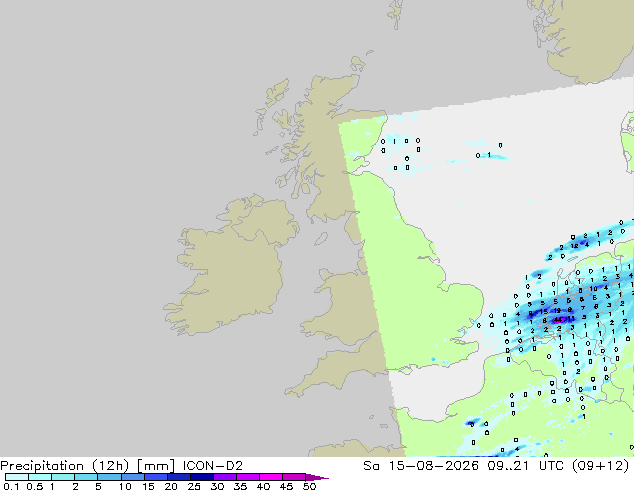Image resolution: width=634 pixels, height=490 pixels.
Task: Click the '0.5' legend scale label
Action: 34,486
